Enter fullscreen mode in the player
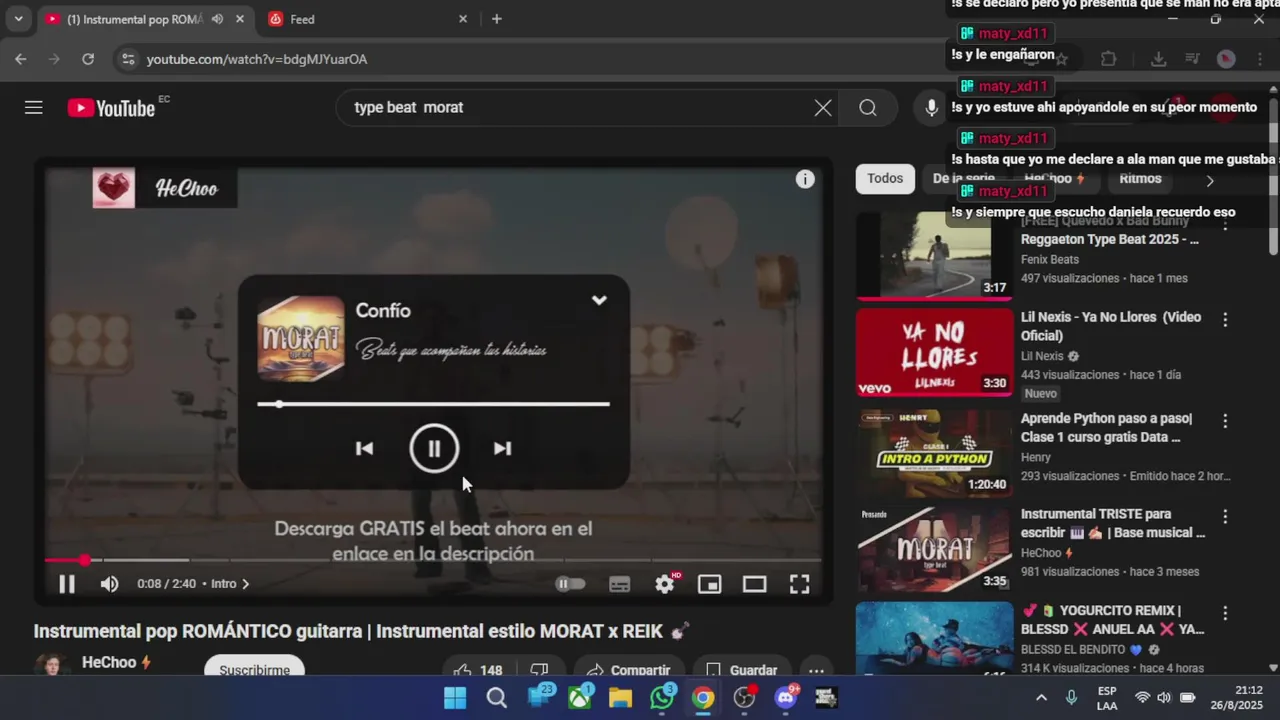The height and width of the screenshot is (720, 1280). 799,584
